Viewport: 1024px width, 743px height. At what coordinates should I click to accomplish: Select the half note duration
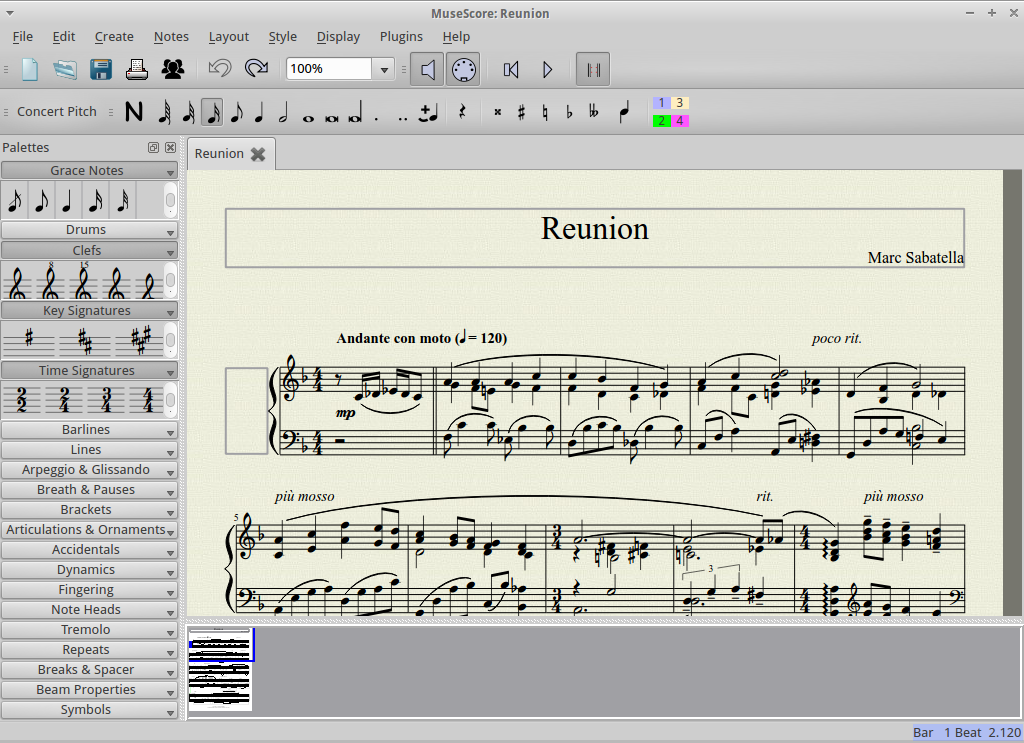coord(283,112)
